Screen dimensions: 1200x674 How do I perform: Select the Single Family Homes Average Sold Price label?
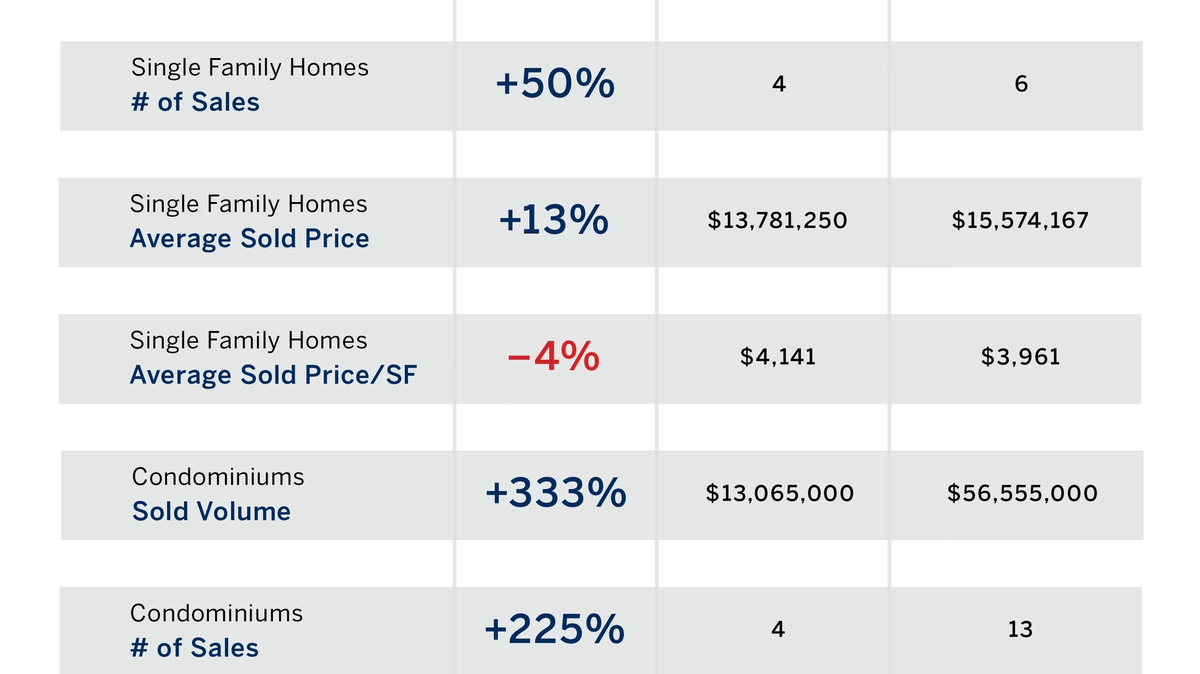pyautogui.click(x=249, y=221)
